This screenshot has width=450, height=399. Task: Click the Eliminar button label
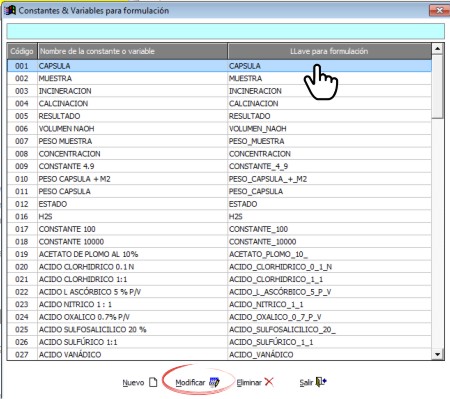point(249,382)
